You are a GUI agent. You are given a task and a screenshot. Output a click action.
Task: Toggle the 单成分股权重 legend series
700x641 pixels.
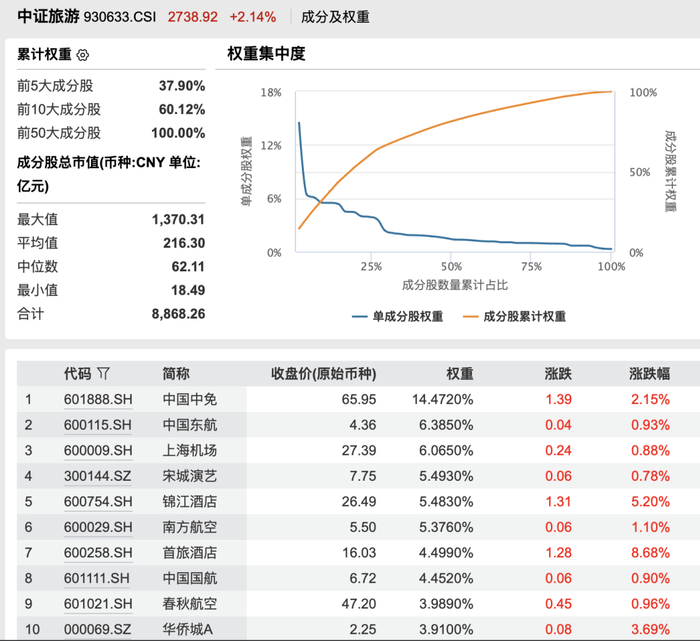[x=397, y=316]
